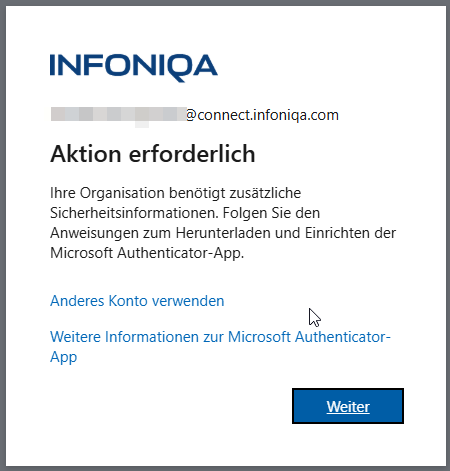Viewport: 450px width, 471px height.
Task: Open 'Weitere Informationen zur Microsoft Authenticator' link
Action: tap(220, 346)
